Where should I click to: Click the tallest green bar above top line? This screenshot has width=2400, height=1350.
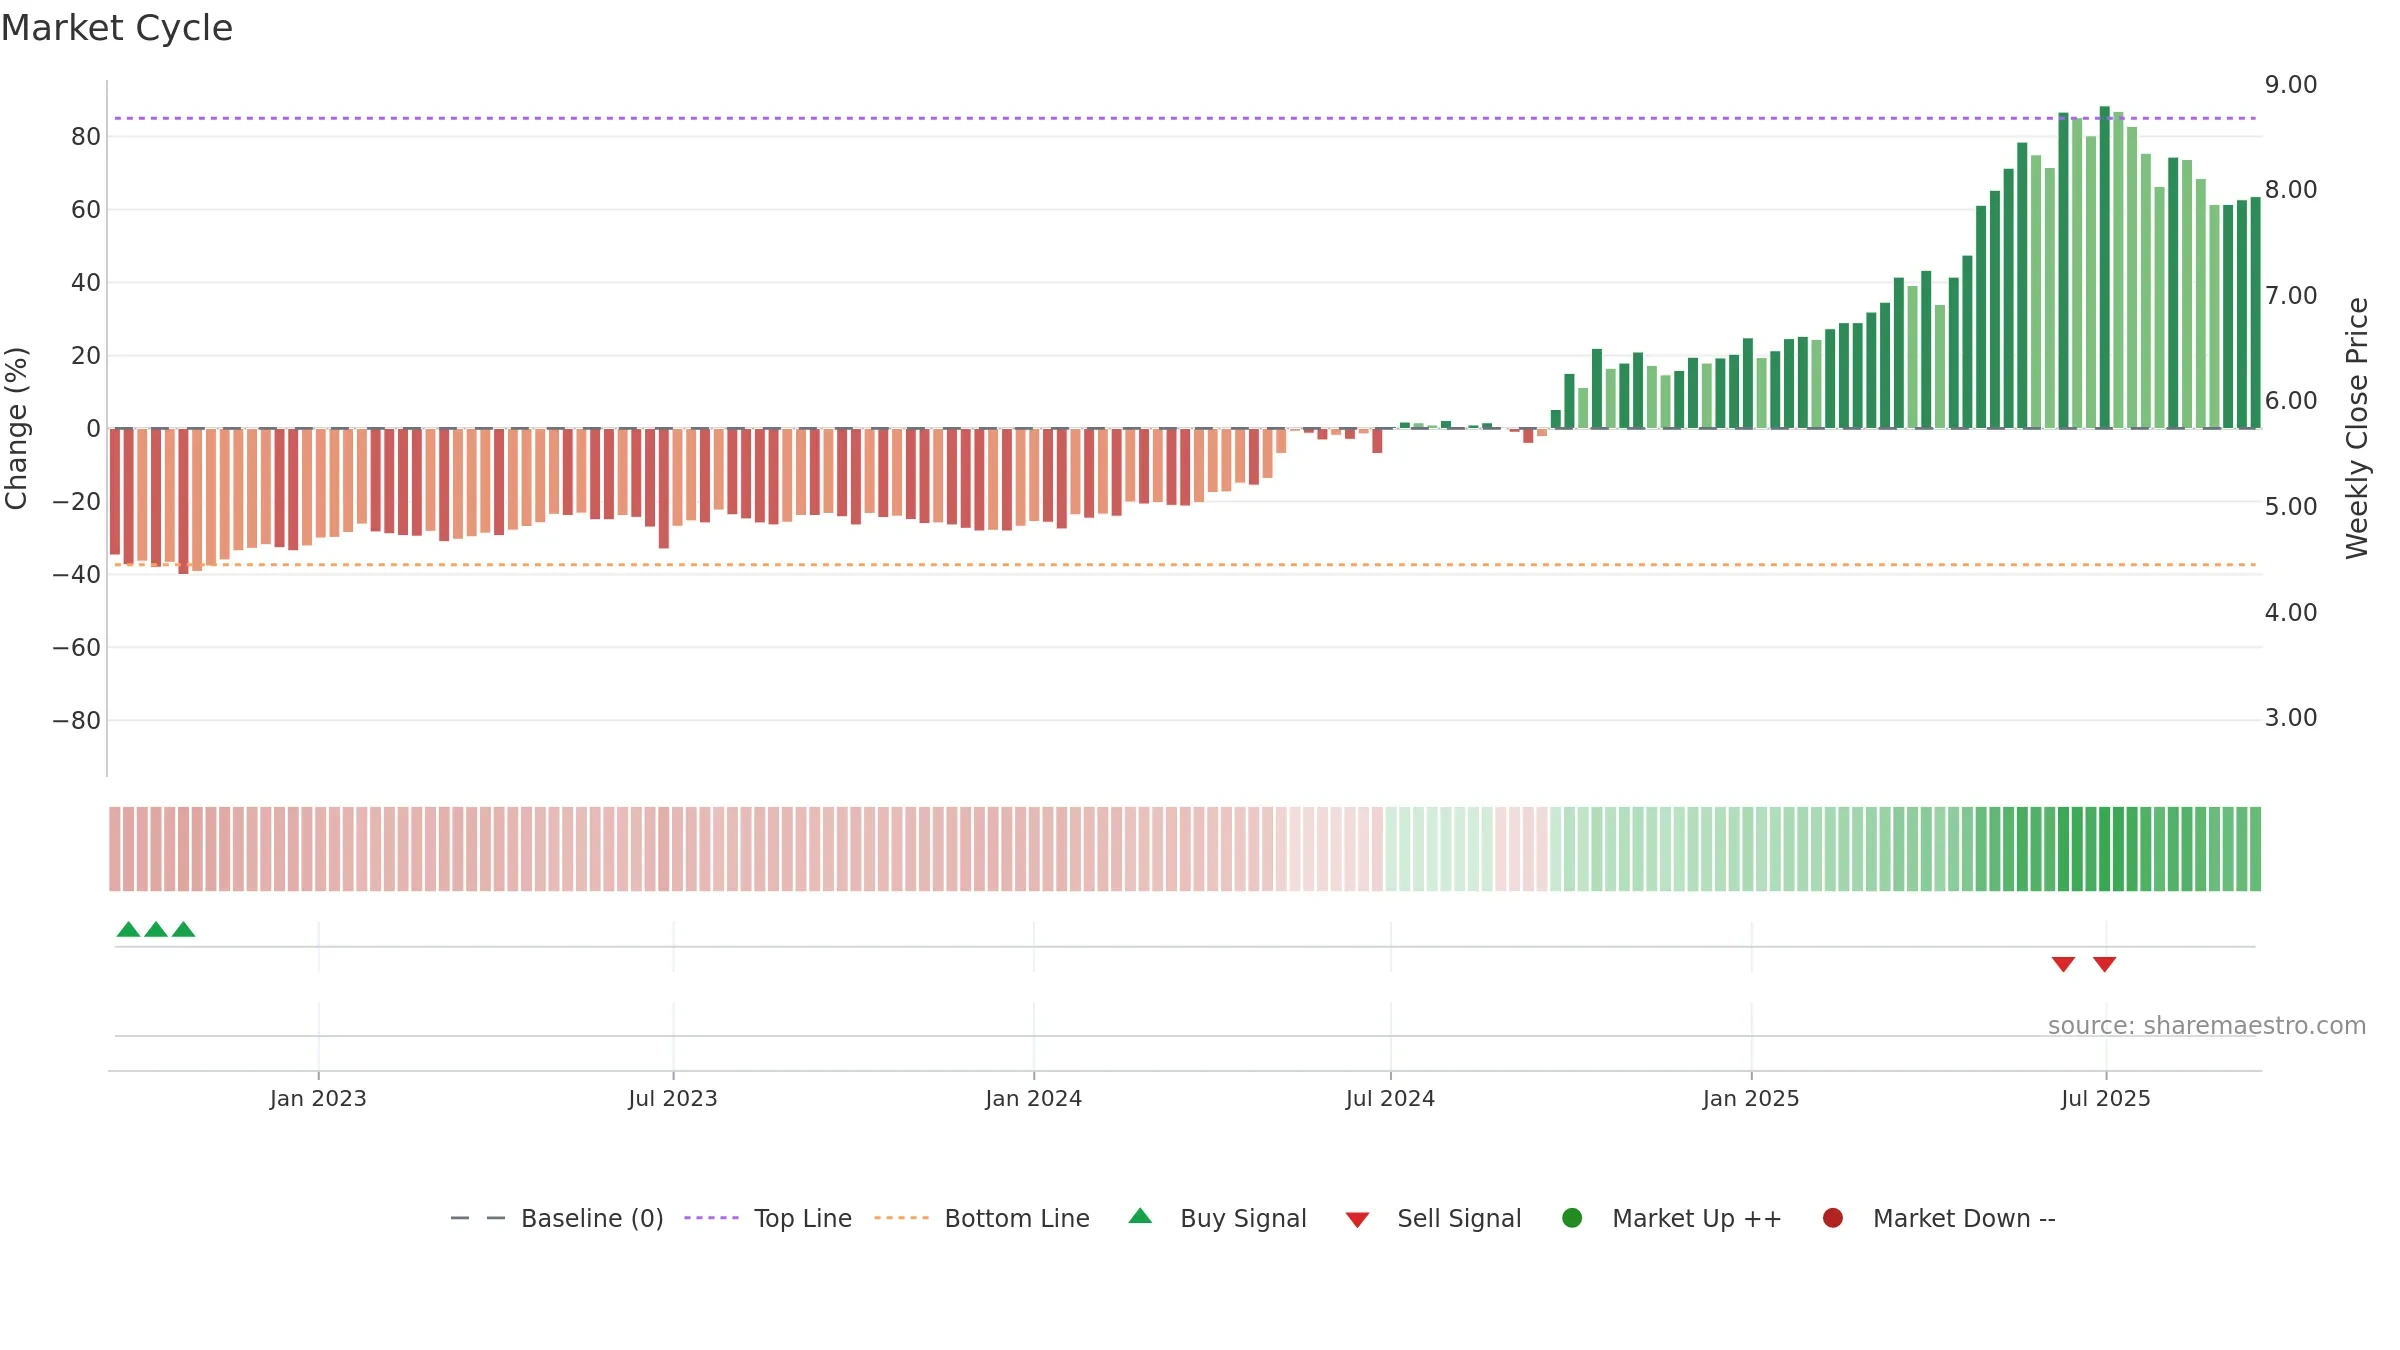pos(2105,267)
